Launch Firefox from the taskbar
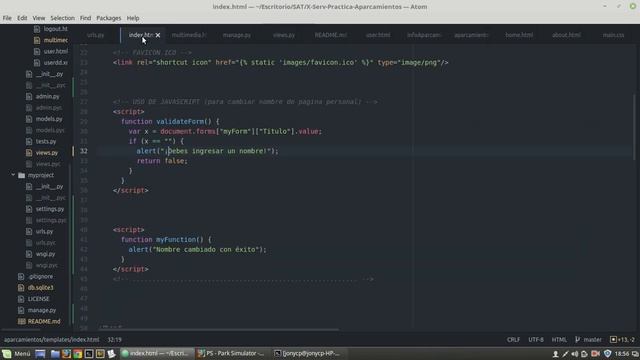Image resolution: width=640 pixels, height=360 pixels. pyautogui.click(x=66, y=353)
